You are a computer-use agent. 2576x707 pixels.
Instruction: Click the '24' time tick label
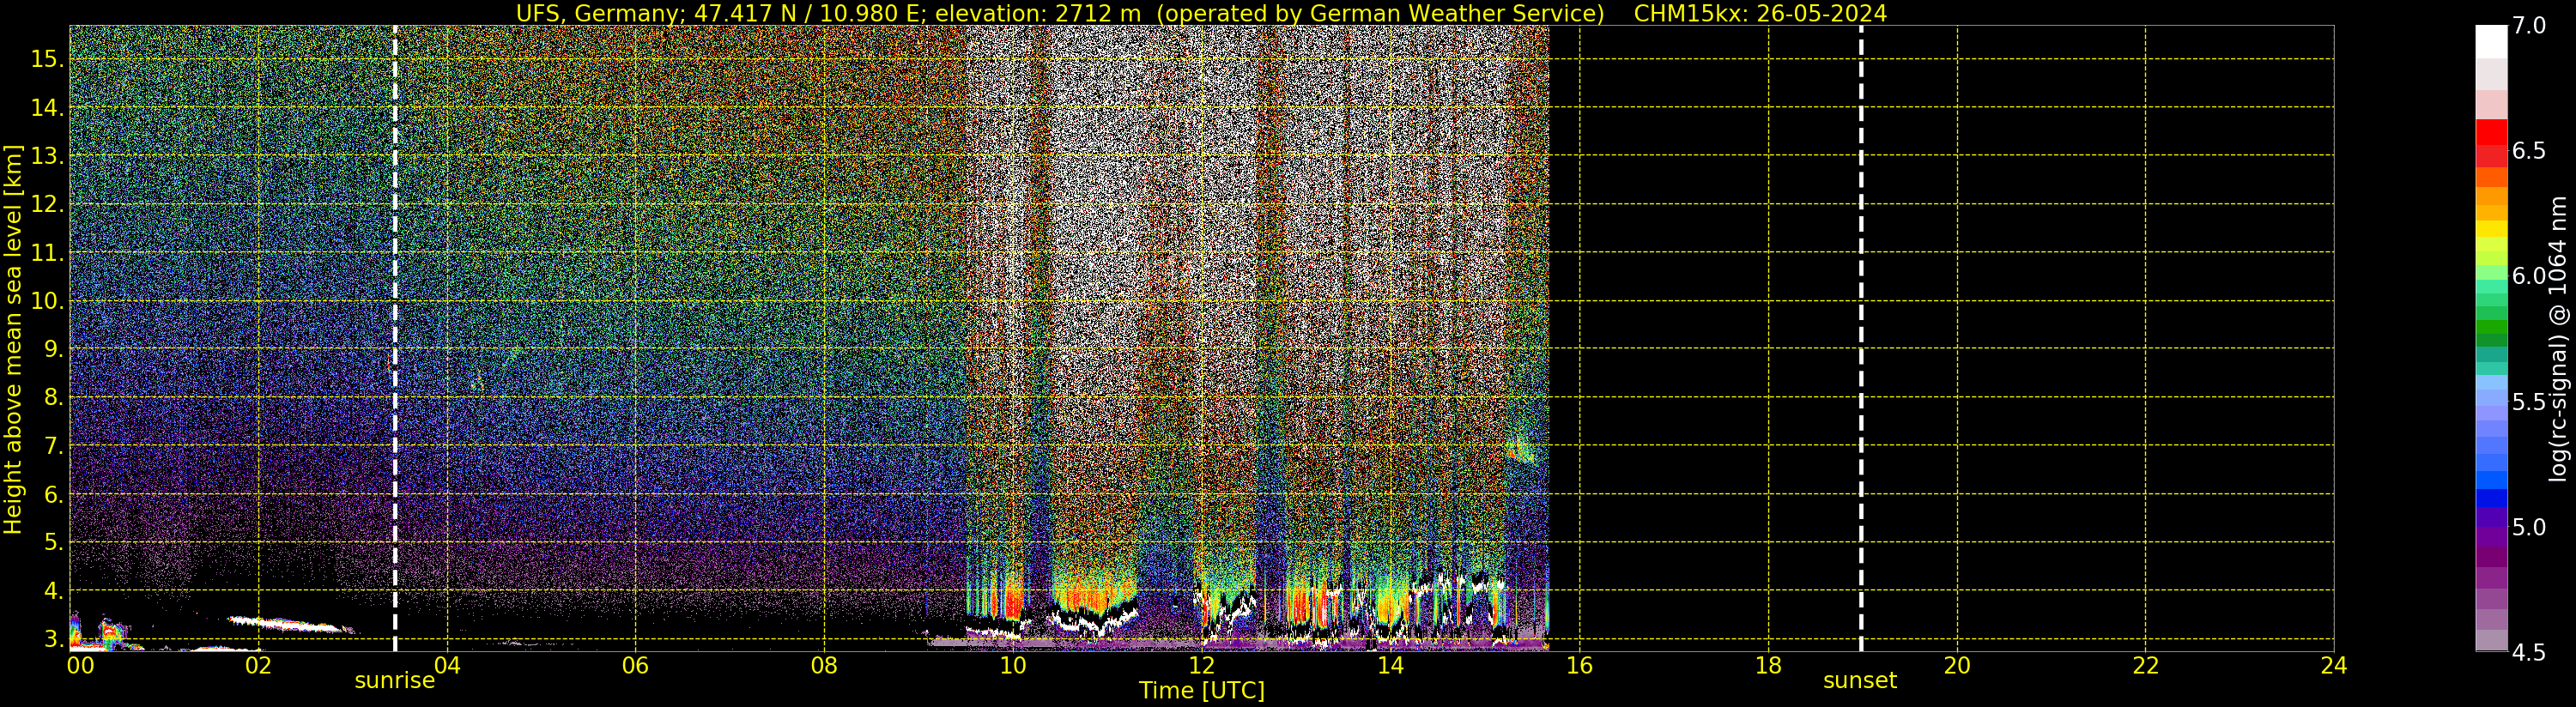tap(2333, 666)
